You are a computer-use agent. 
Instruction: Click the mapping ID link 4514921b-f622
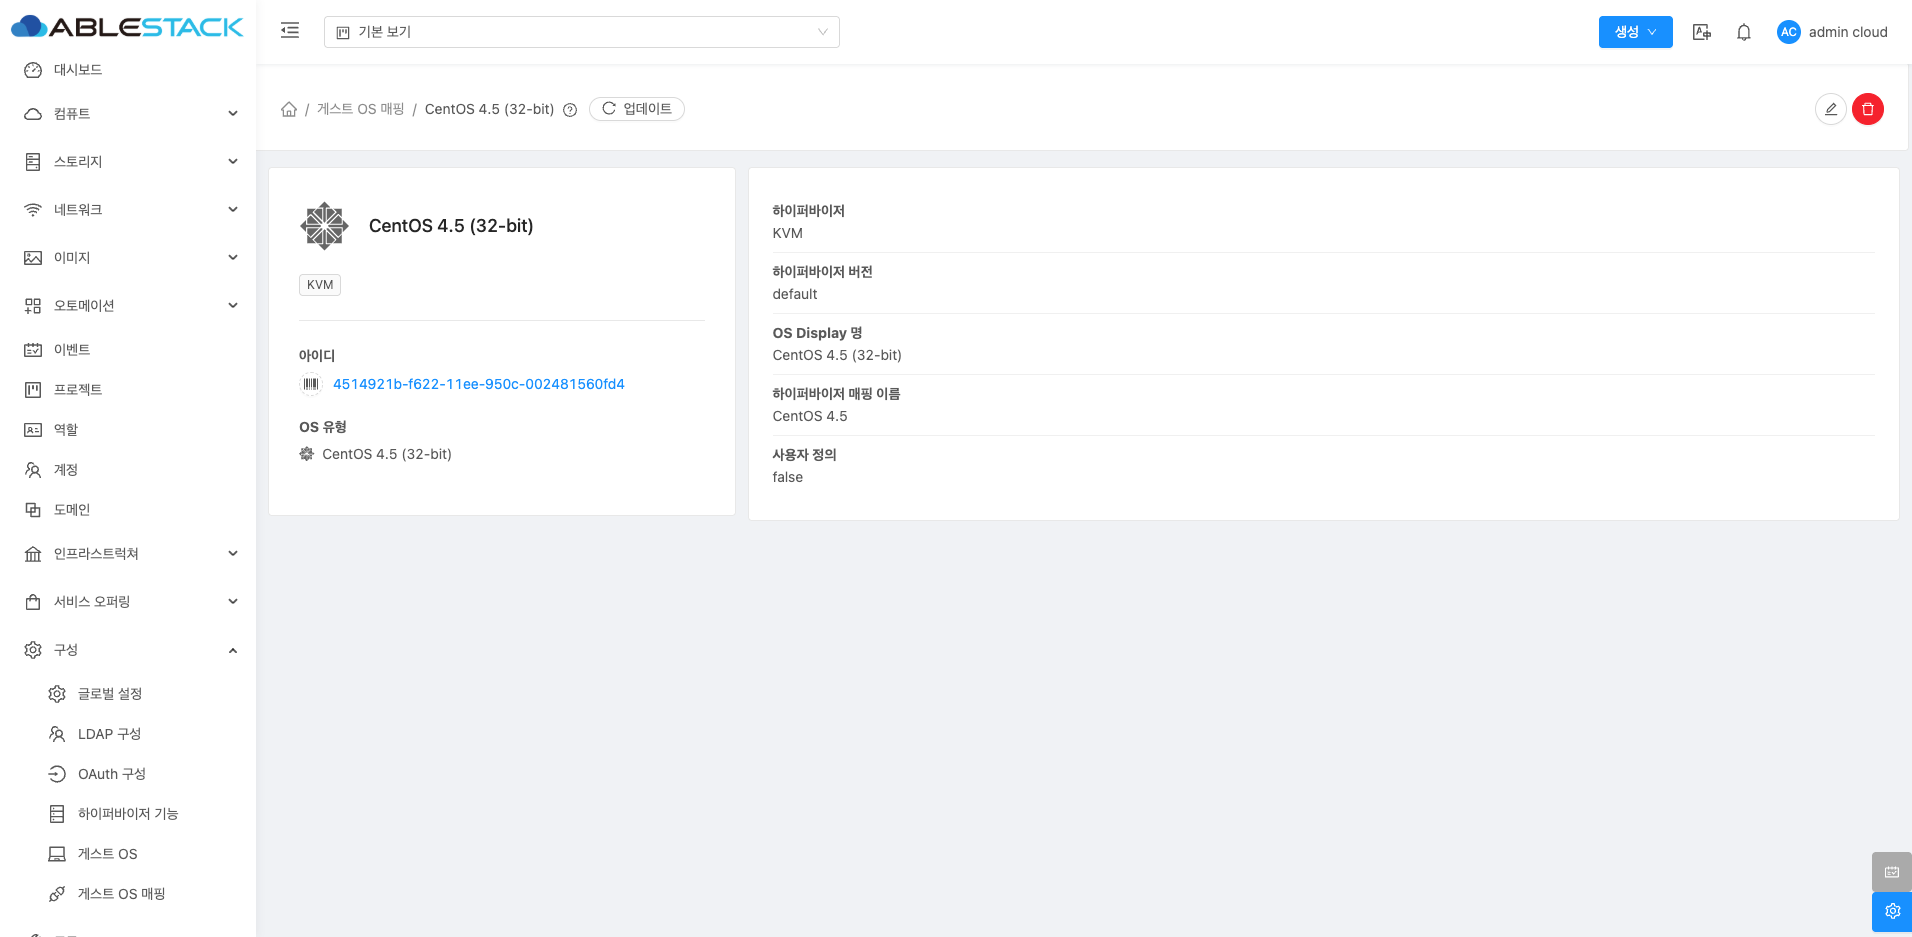[479, 384]
